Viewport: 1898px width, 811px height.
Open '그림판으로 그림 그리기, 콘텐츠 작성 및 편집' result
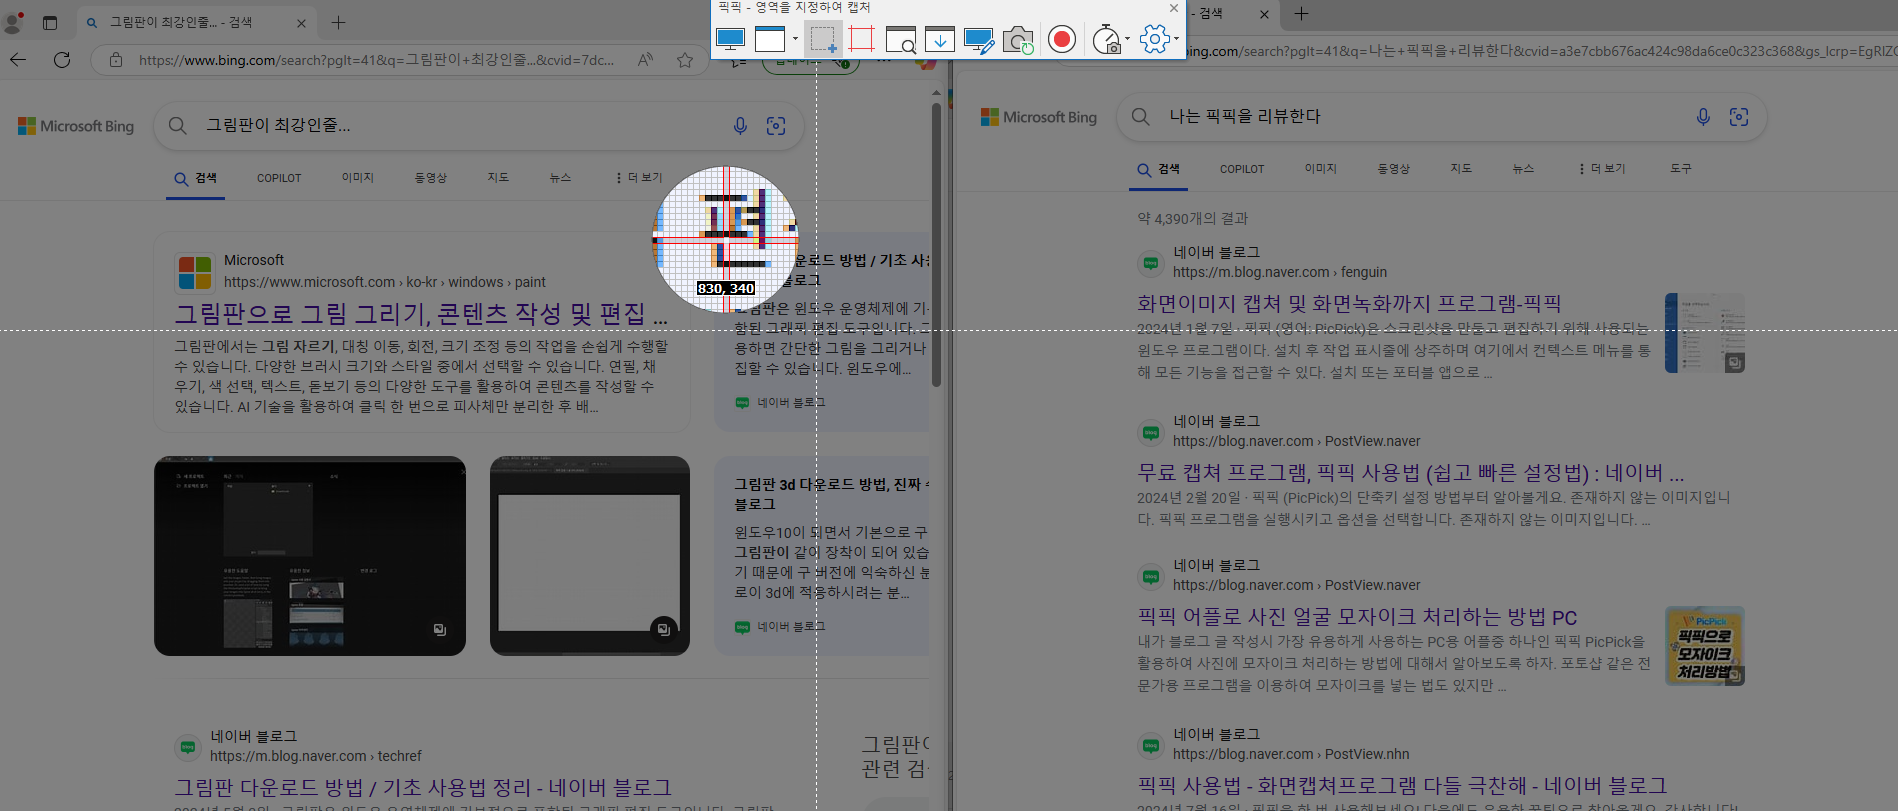pos(421,314)
